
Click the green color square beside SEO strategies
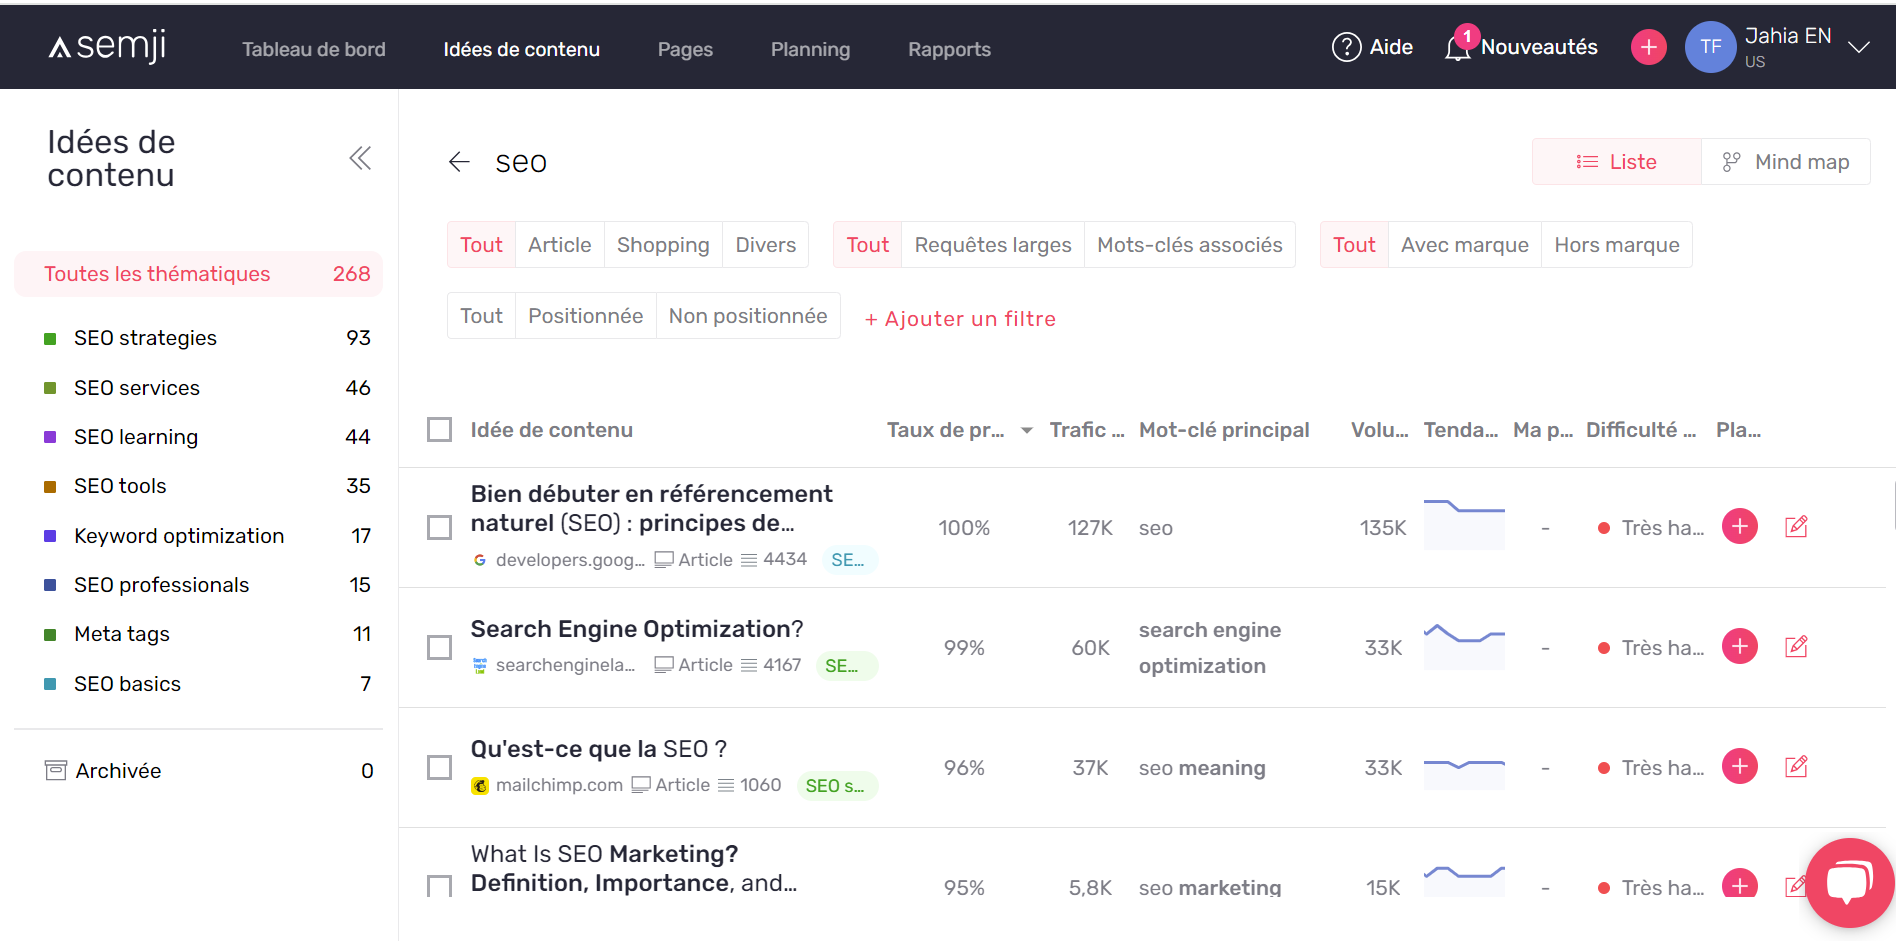[x=52, y=338]
